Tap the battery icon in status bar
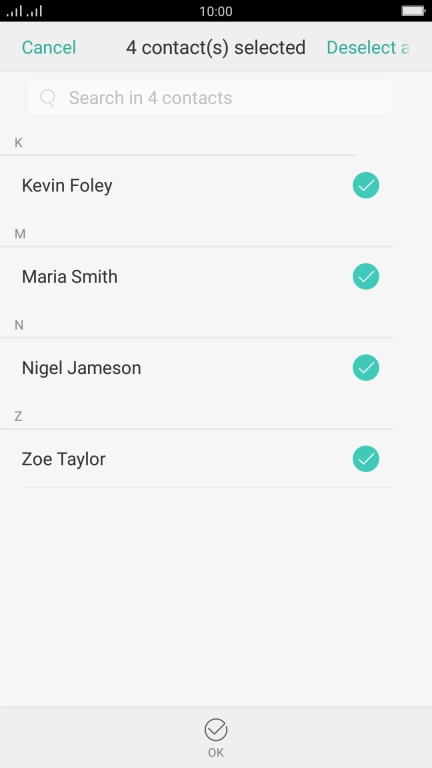 [413, 11]
